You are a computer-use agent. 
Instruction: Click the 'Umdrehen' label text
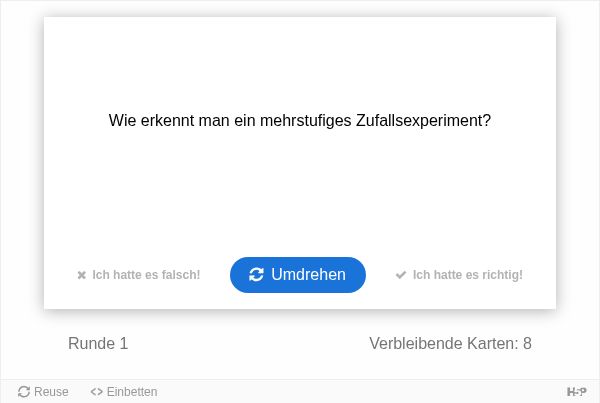308,274
